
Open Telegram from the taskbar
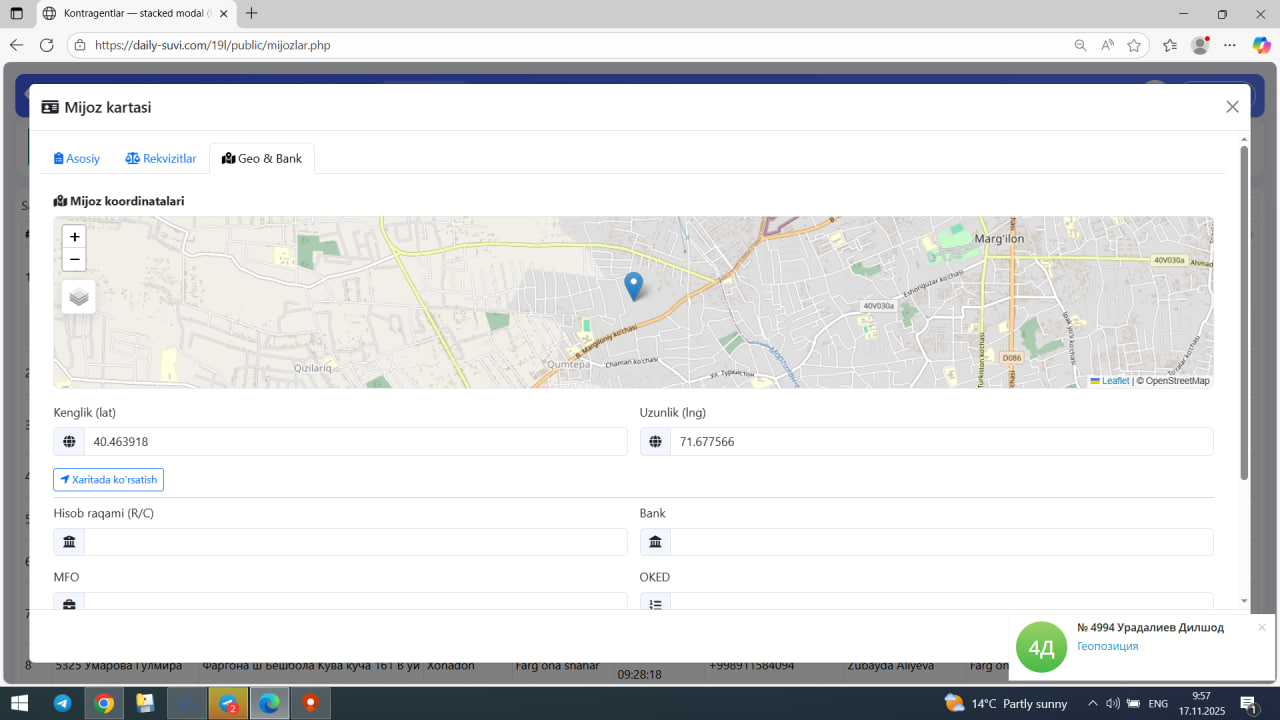tap(62, 703)
